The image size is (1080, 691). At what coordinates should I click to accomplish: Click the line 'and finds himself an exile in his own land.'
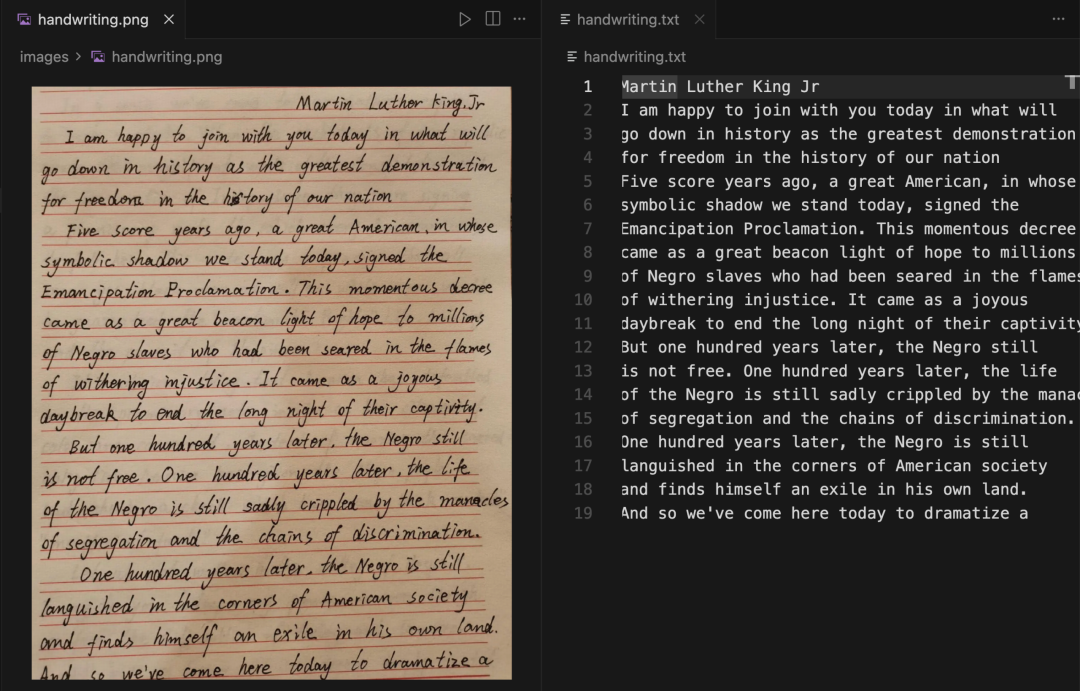[x=824, y=489]
